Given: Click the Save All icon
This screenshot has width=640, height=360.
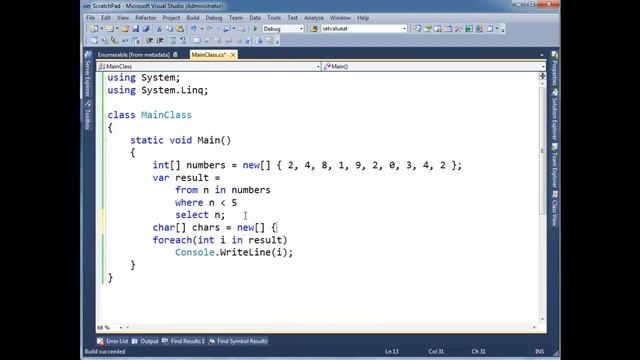Looking at the screenshot, I should coord(146,29).
